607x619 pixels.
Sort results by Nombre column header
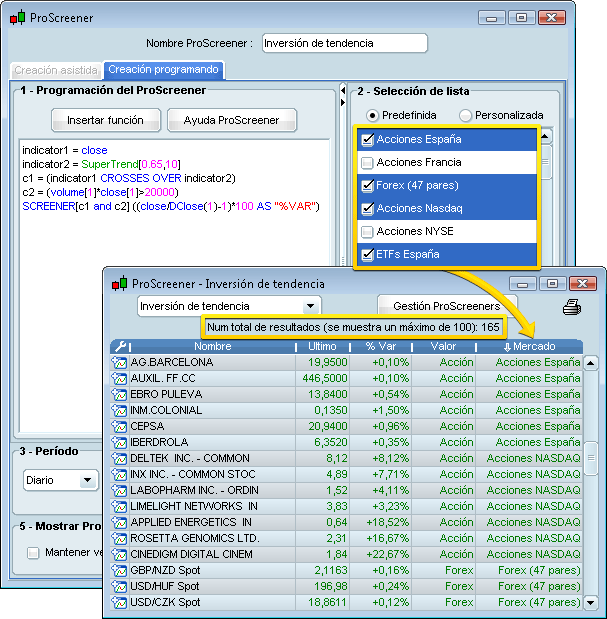point(213,347)
